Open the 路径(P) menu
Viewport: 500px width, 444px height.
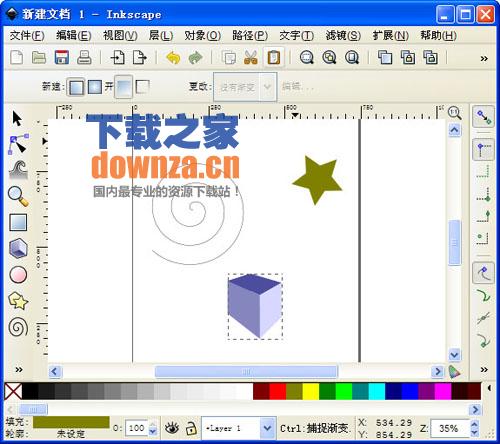click(250, 35)
